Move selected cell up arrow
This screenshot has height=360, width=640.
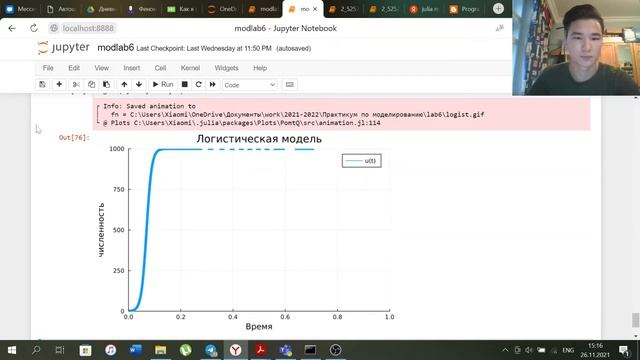tap(124, 84)
